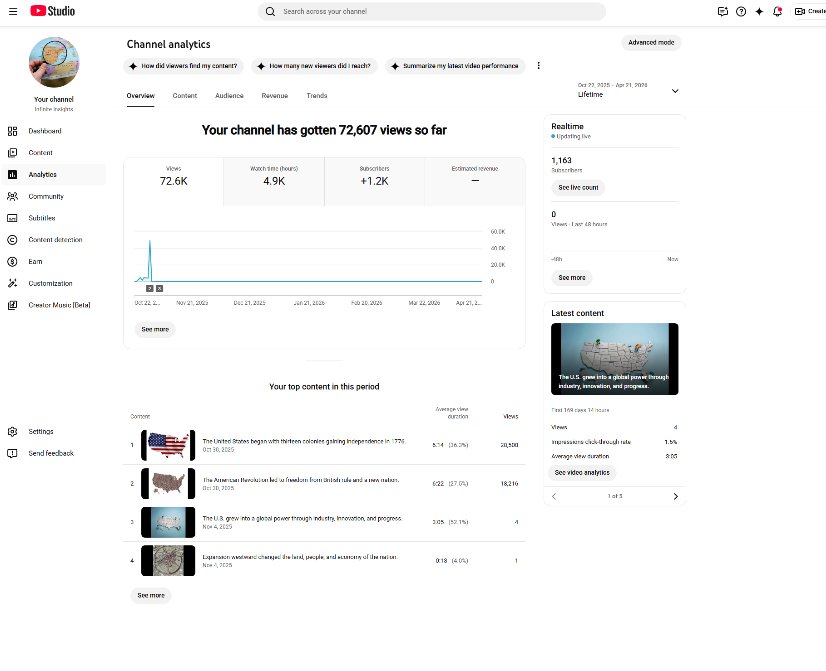Click the 1,163 subscribers count
Screen dimensions: 826x671
point(562,160)
